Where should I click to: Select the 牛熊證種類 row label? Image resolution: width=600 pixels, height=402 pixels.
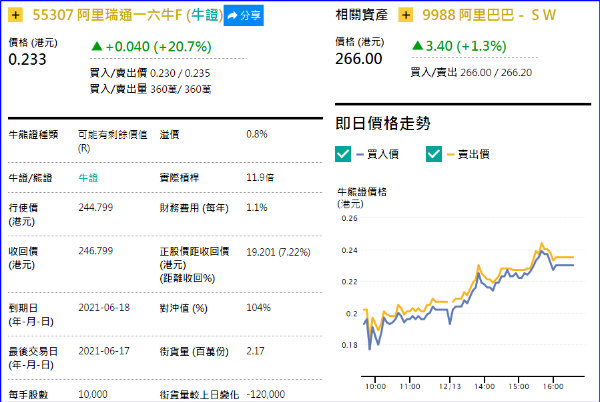click(33, 135)
